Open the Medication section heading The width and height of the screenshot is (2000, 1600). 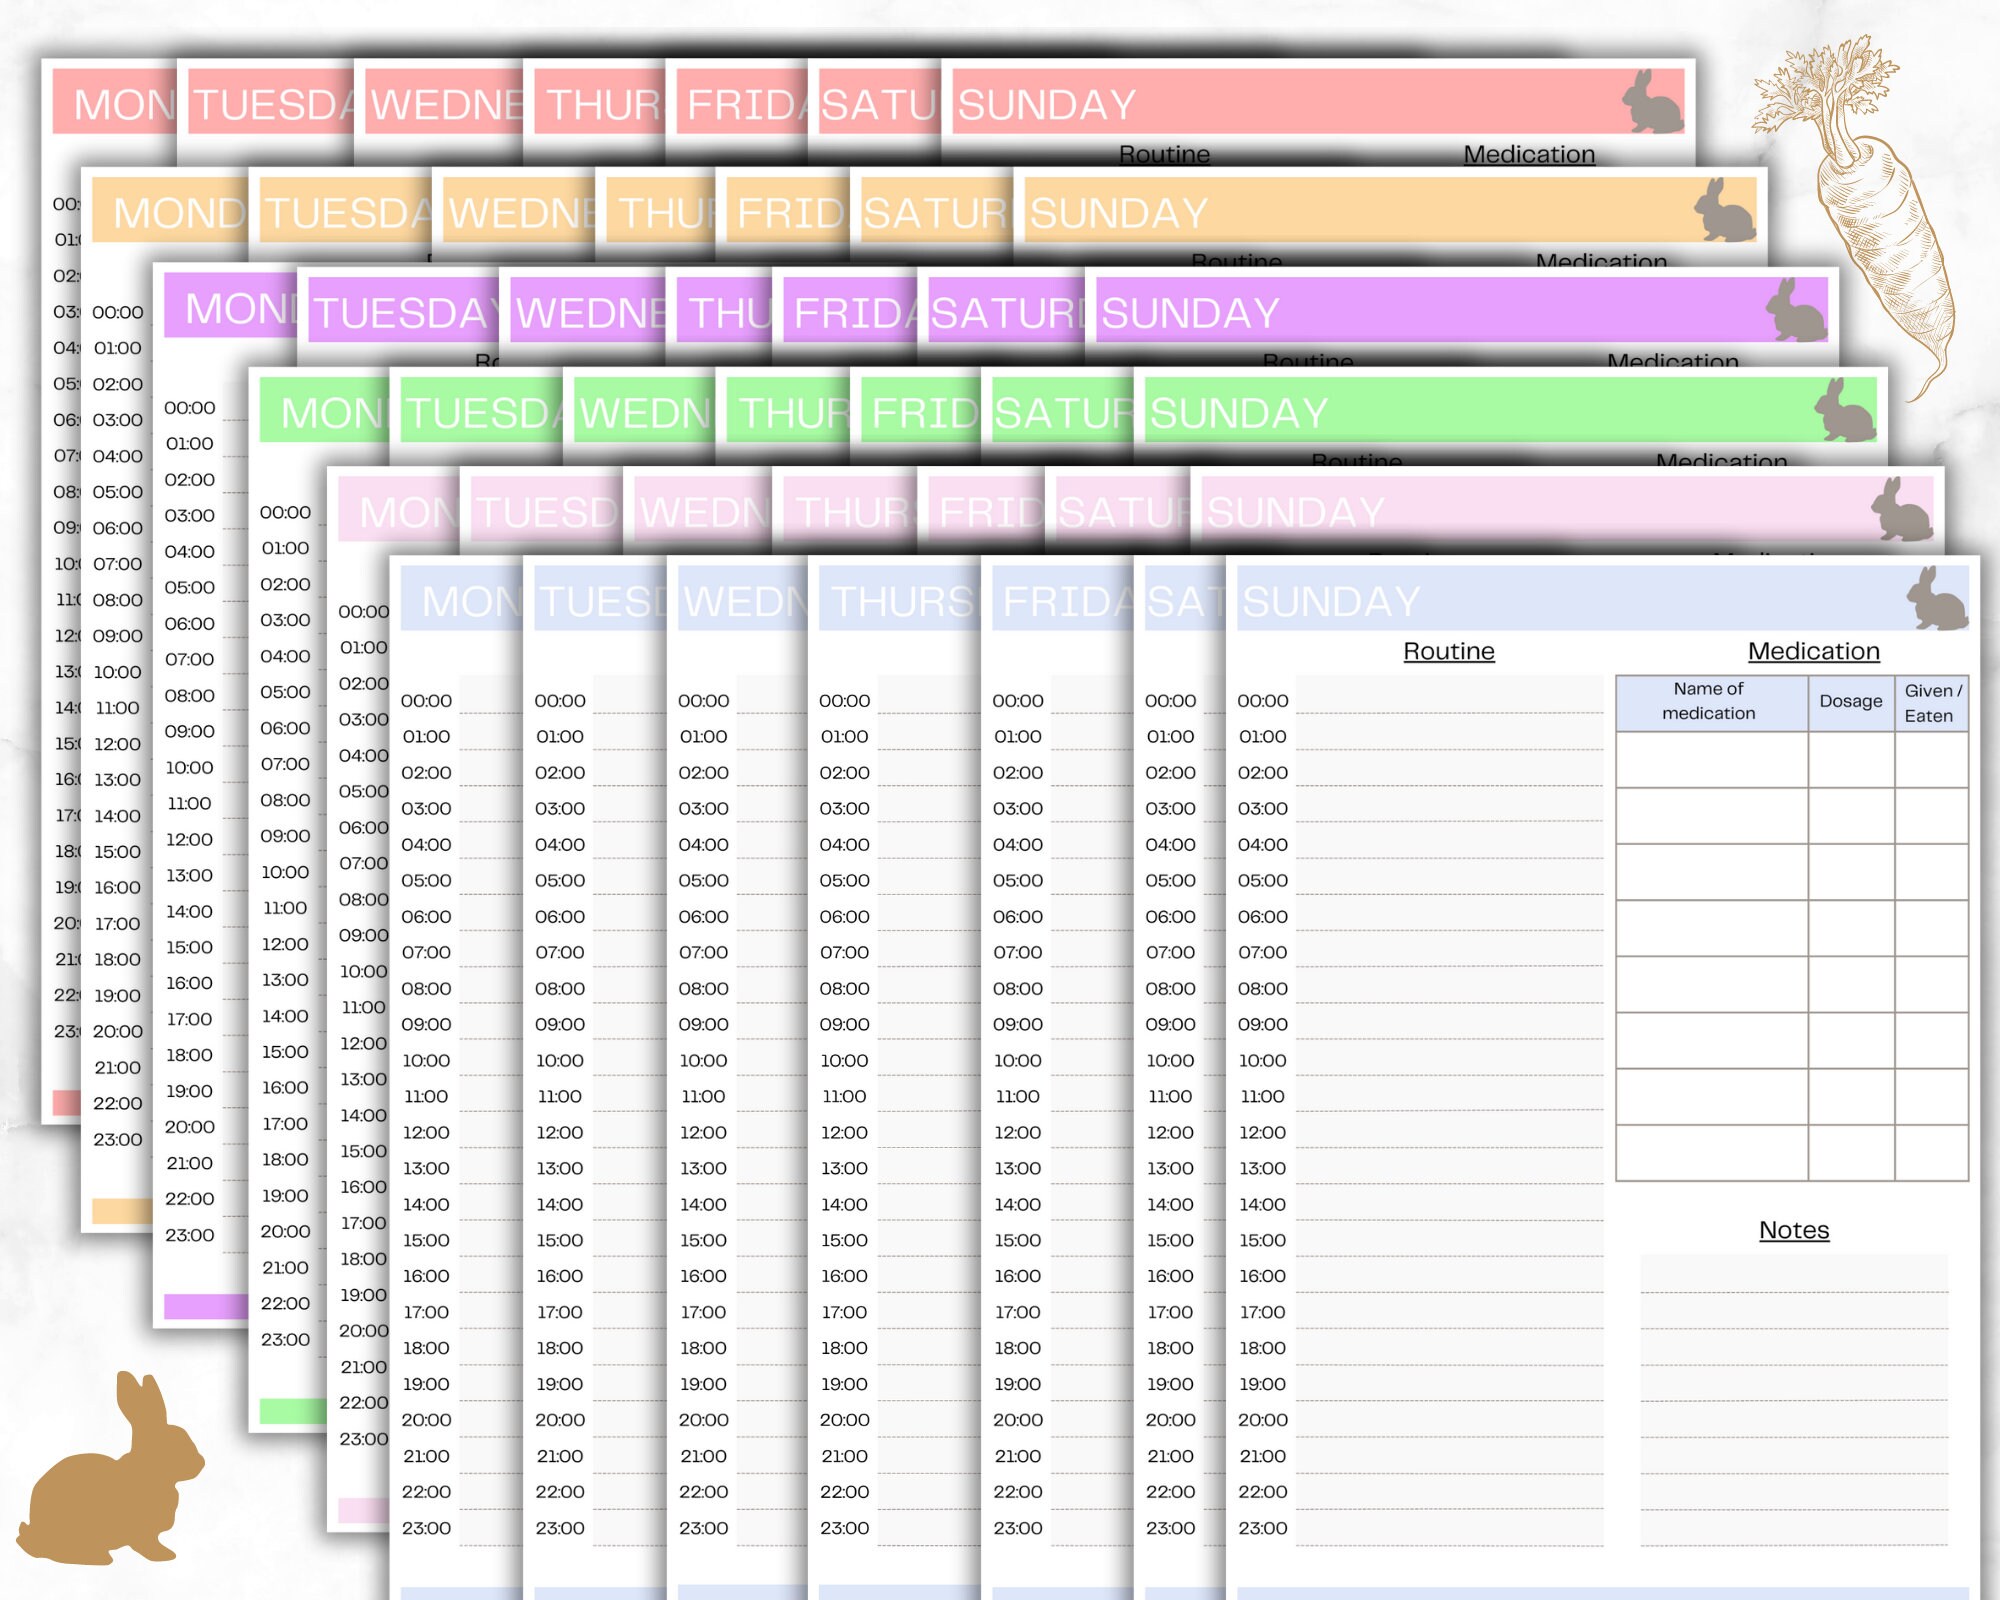click(1813, 650)
